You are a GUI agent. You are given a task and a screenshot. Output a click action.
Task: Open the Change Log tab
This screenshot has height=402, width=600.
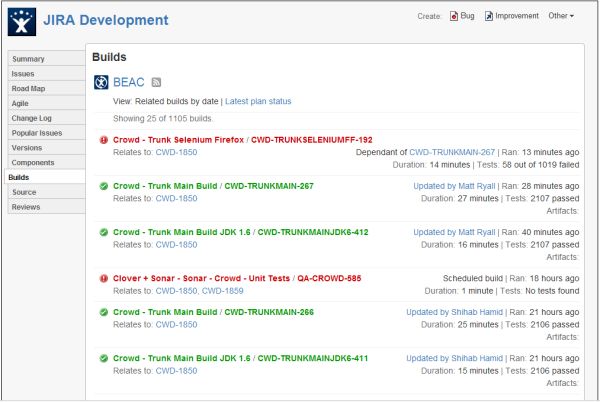(x=46, y=118)
